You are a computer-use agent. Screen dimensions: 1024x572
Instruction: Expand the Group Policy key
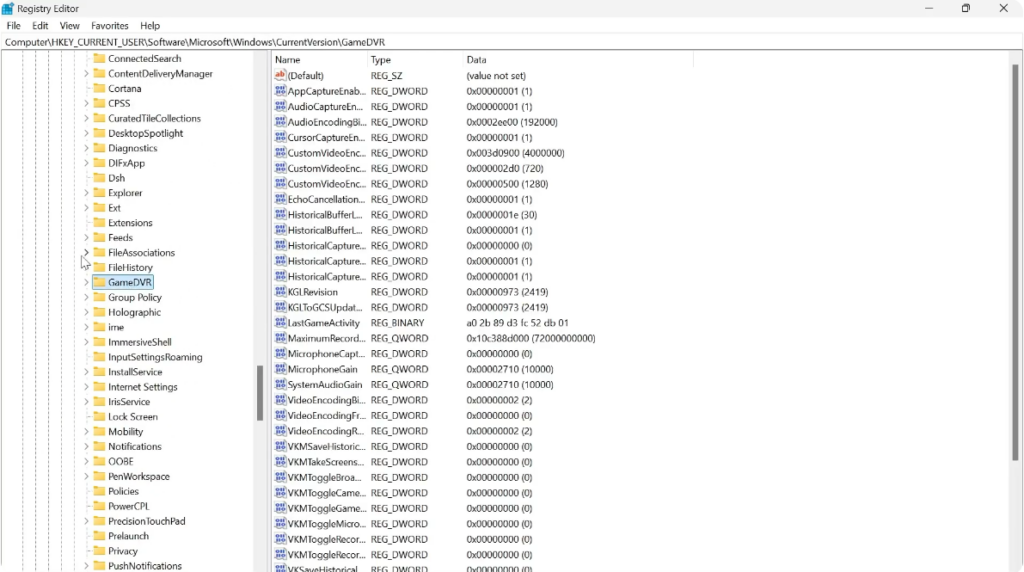click(x=86, y=297)
